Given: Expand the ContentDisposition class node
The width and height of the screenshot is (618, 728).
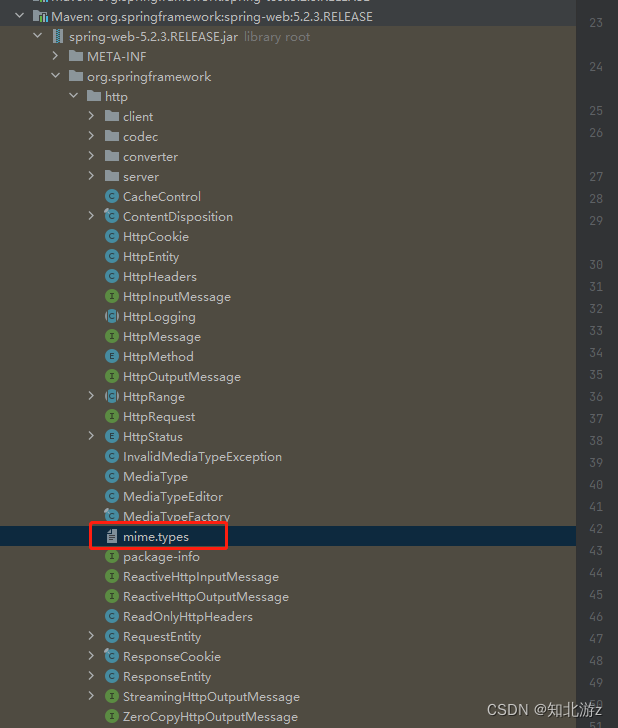Looking at the screenshot, I should [x=91, y=216].
